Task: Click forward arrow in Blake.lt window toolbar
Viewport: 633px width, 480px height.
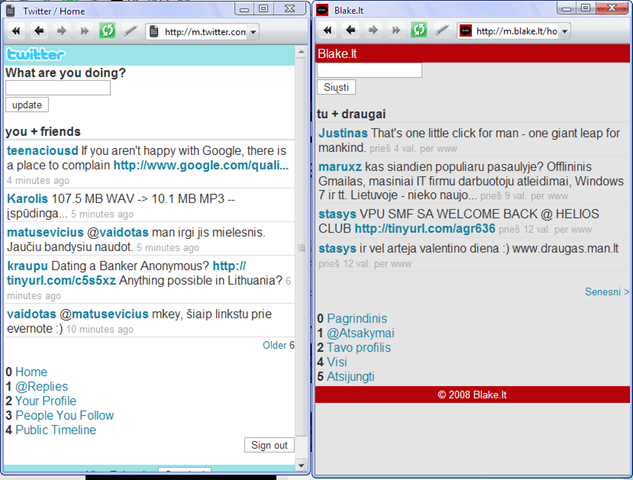Action: [373, 30]
